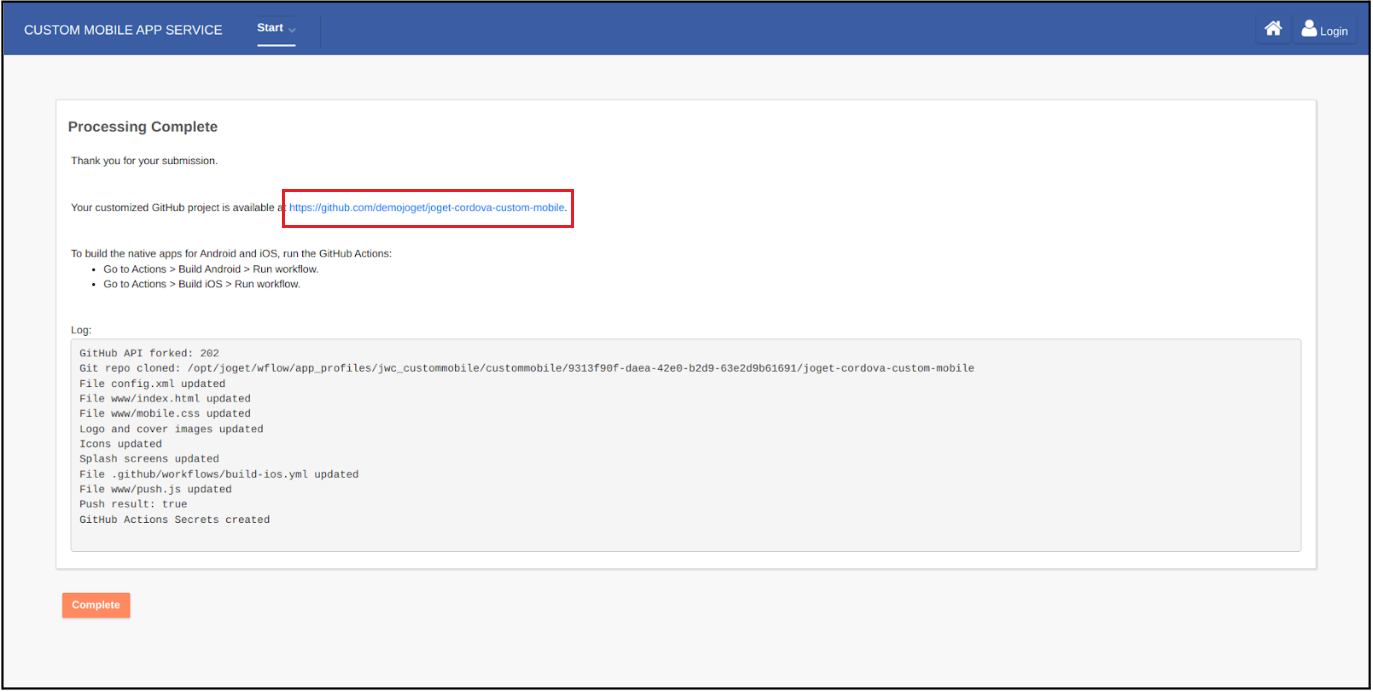Click the Processing Complete heading

coord(143,127)
